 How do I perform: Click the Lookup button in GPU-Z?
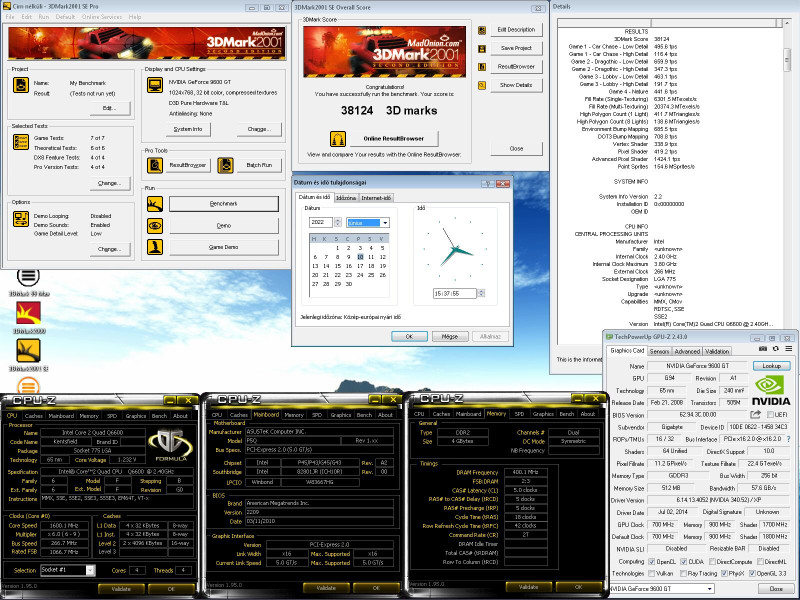771,366
